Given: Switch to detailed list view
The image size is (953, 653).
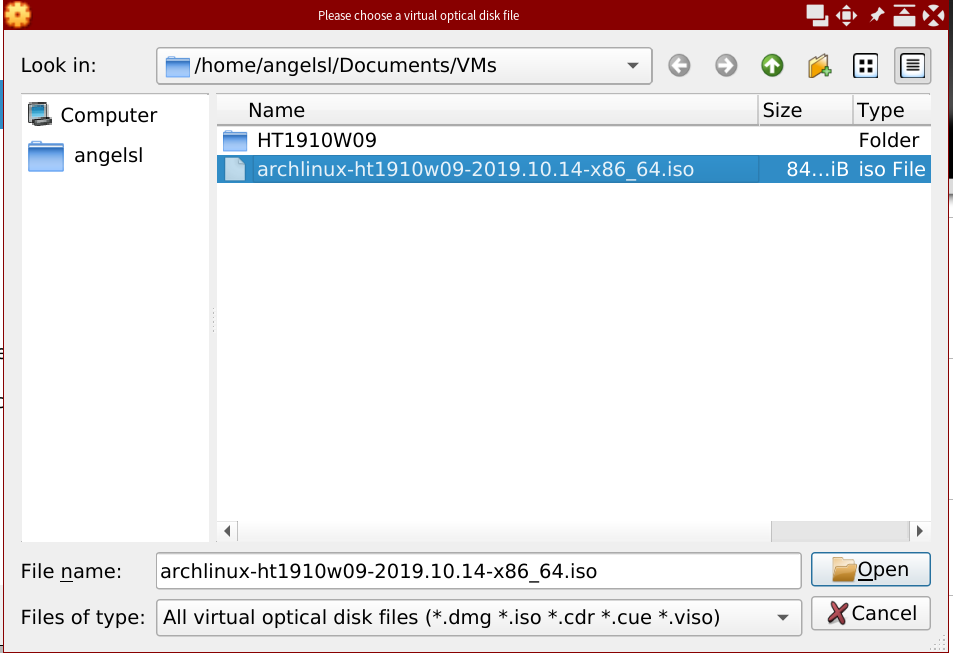Looking at the screenshot, I should (913, 66).
